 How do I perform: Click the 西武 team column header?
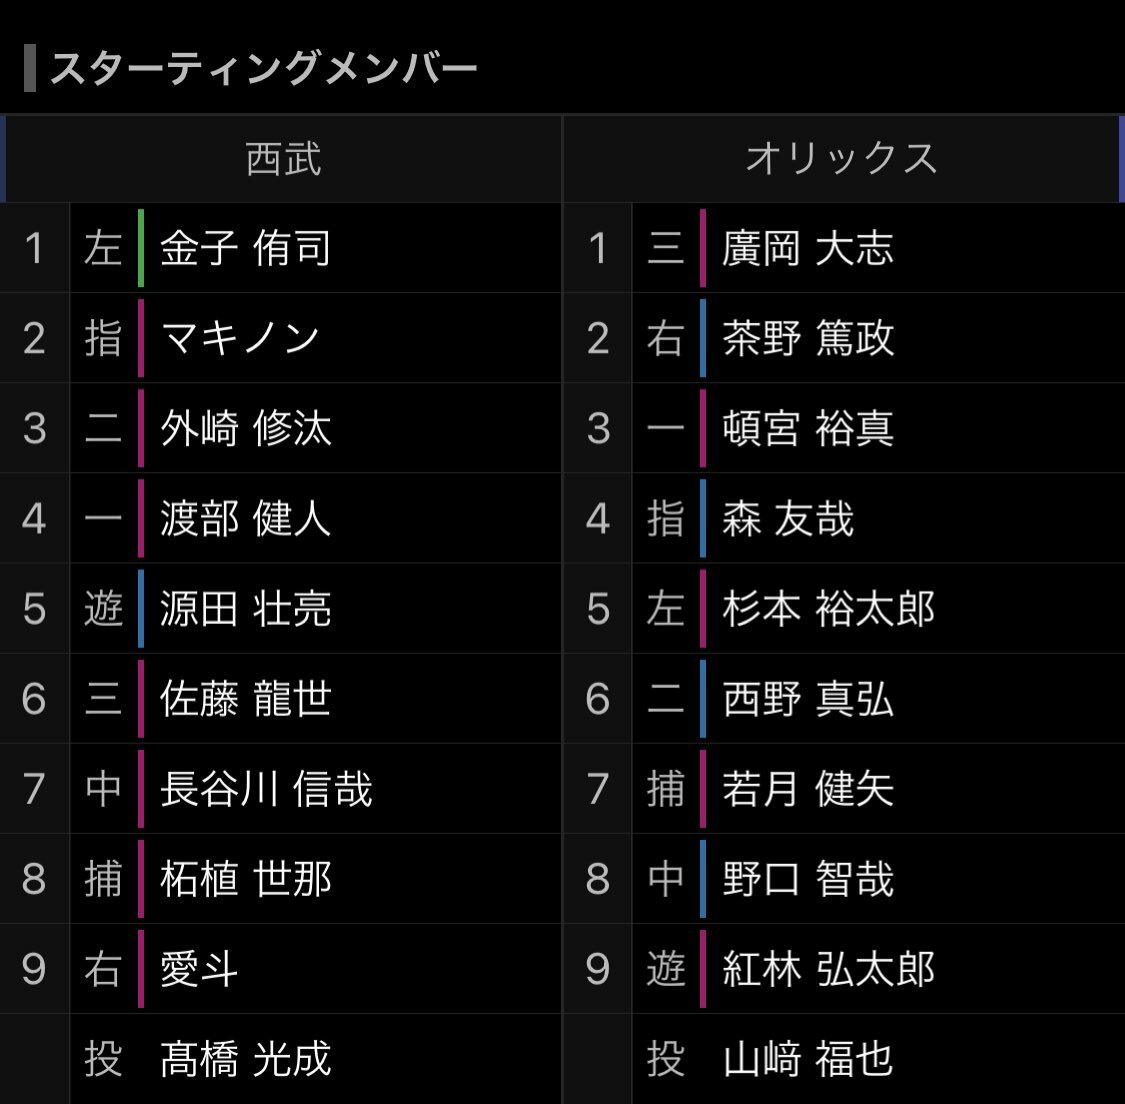(284, 159)
